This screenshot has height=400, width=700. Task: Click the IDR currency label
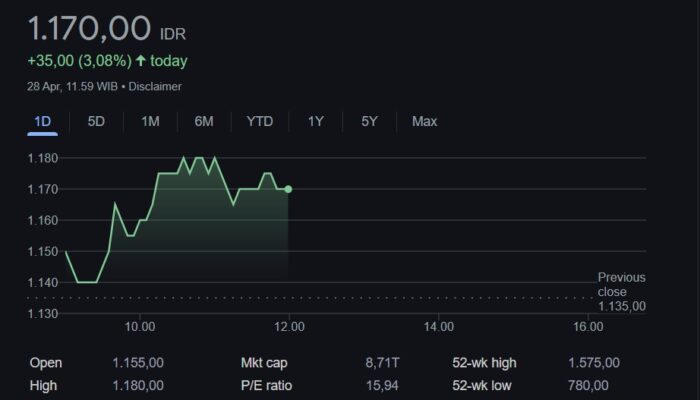[173, 34]
